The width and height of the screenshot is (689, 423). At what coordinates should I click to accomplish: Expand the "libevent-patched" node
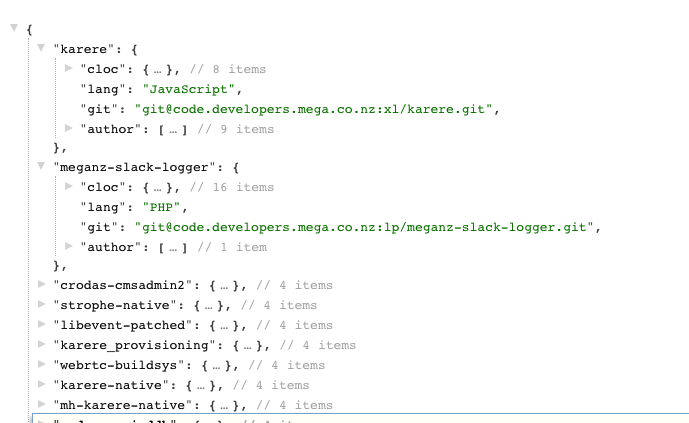point(42,324)
